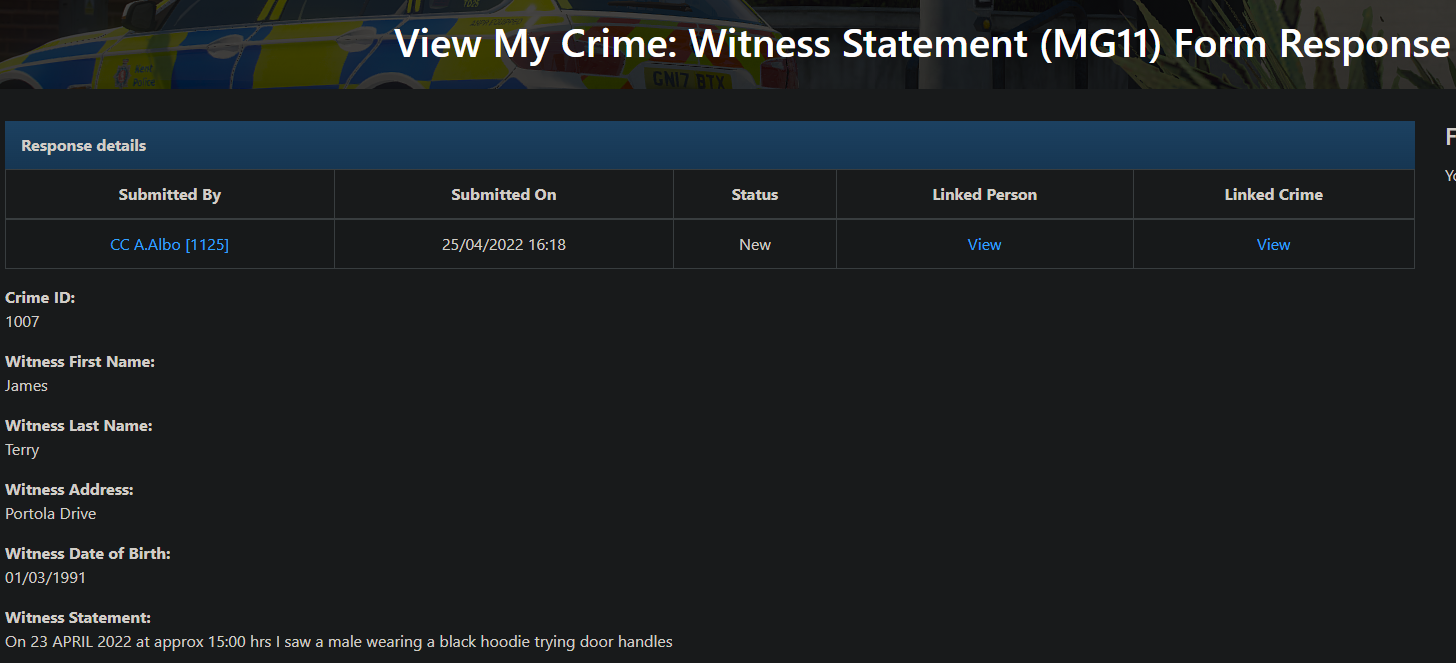
Task: Click the witness first name James
Action: (27, 386)
